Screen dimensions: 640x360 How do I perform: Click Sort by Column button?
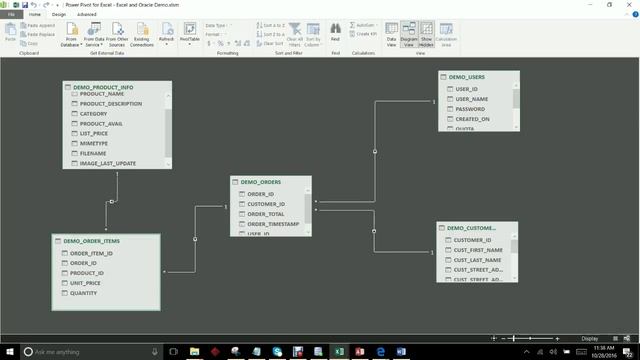click(313, 35)
